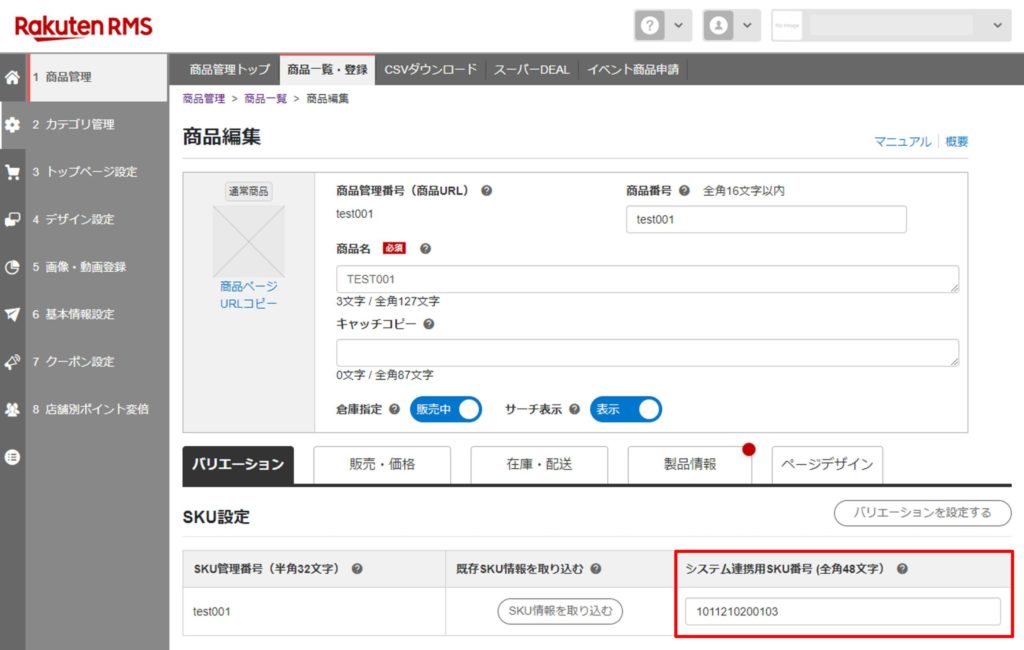Switch to the 販売・価格 tab
This screenshot has width=1024, height=650.
point(382,465)
